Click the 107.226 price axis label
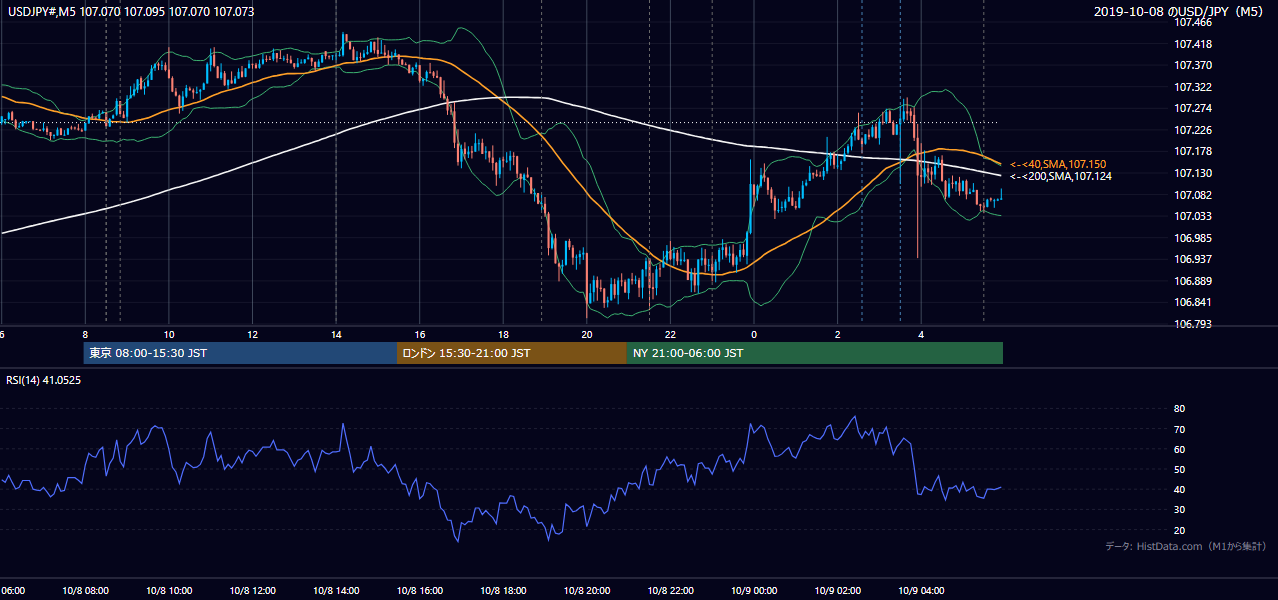1278x600 pixels. (1192, 130)
